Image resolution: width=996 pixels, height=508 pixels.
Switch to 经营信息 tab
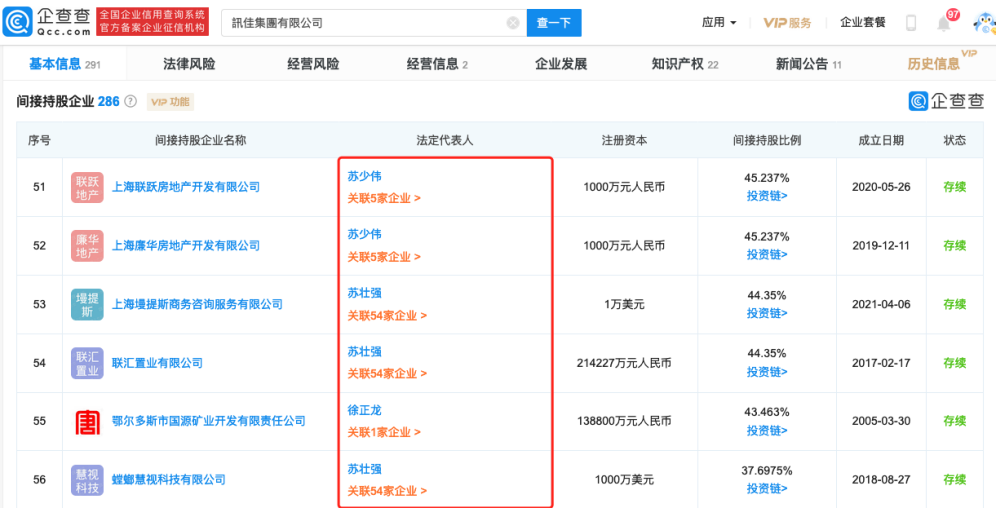coord(437,64)
